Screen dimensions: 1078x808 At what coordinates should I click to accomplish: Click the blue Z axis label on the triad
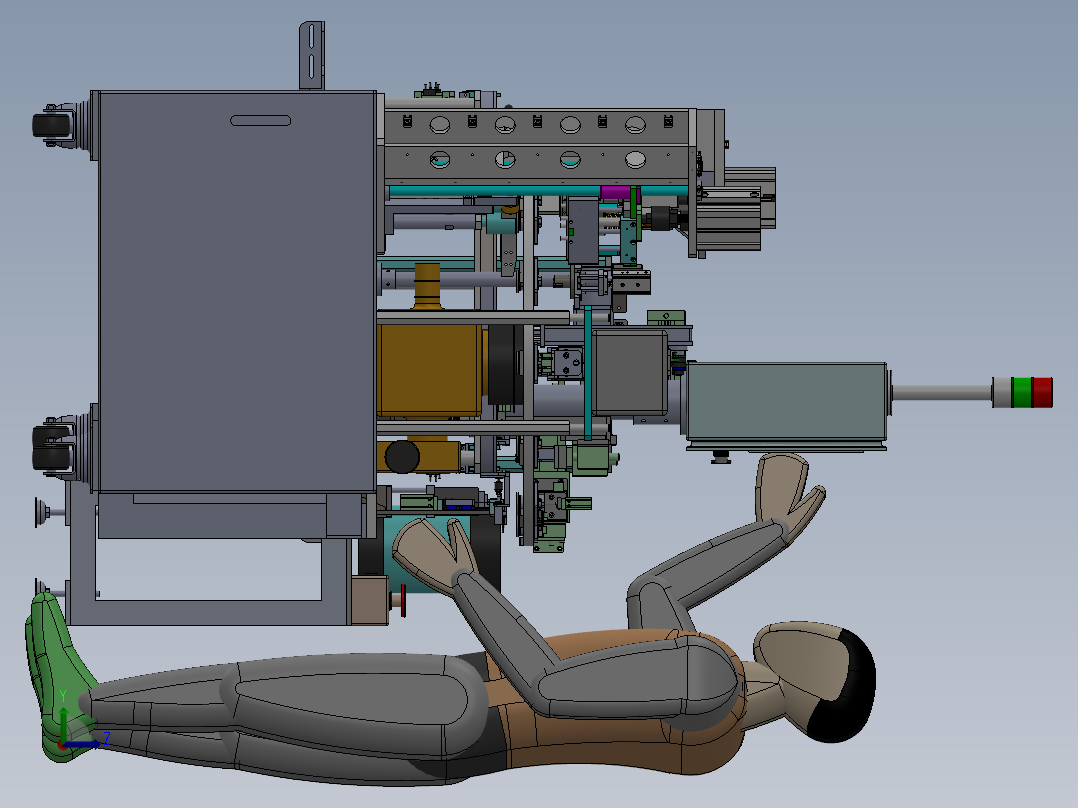pos(107,739)
